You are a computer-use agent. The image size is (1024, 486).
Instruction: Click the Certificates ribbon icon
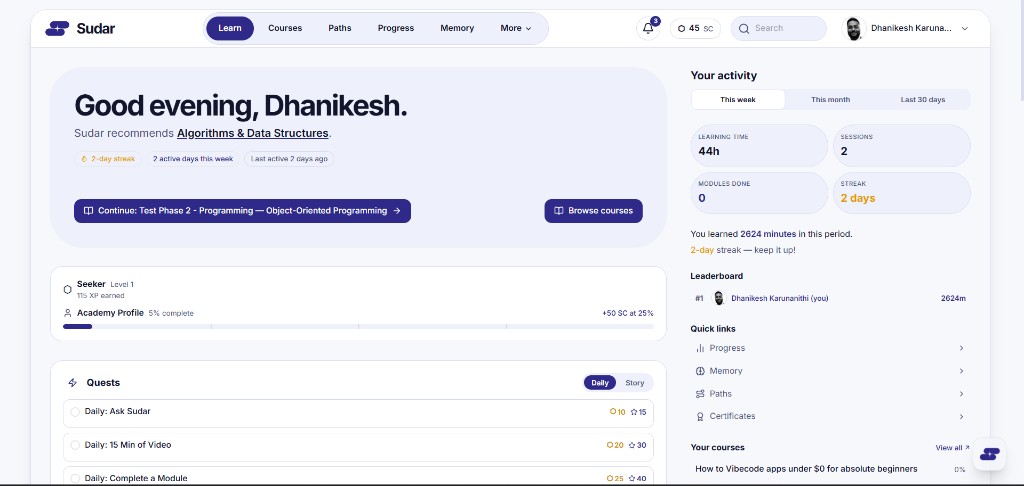tap(700, 416)
